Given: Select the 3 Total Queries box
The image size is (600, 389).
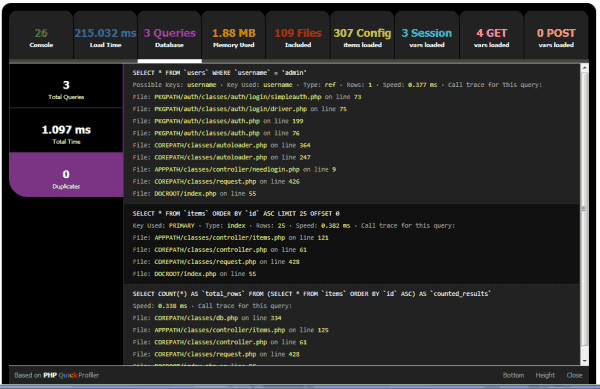Looking at the screenshot, I should click(x=66, y=86).
